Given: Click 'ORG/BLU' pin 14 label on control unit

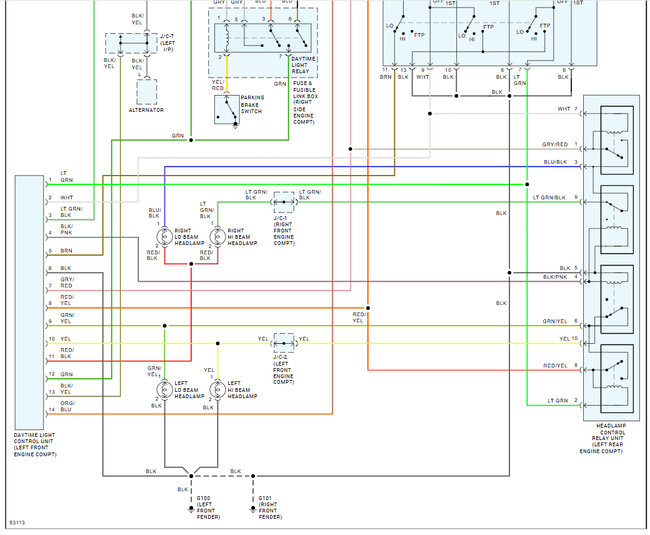Looking at the screenshot, I should tap(67, 406).
